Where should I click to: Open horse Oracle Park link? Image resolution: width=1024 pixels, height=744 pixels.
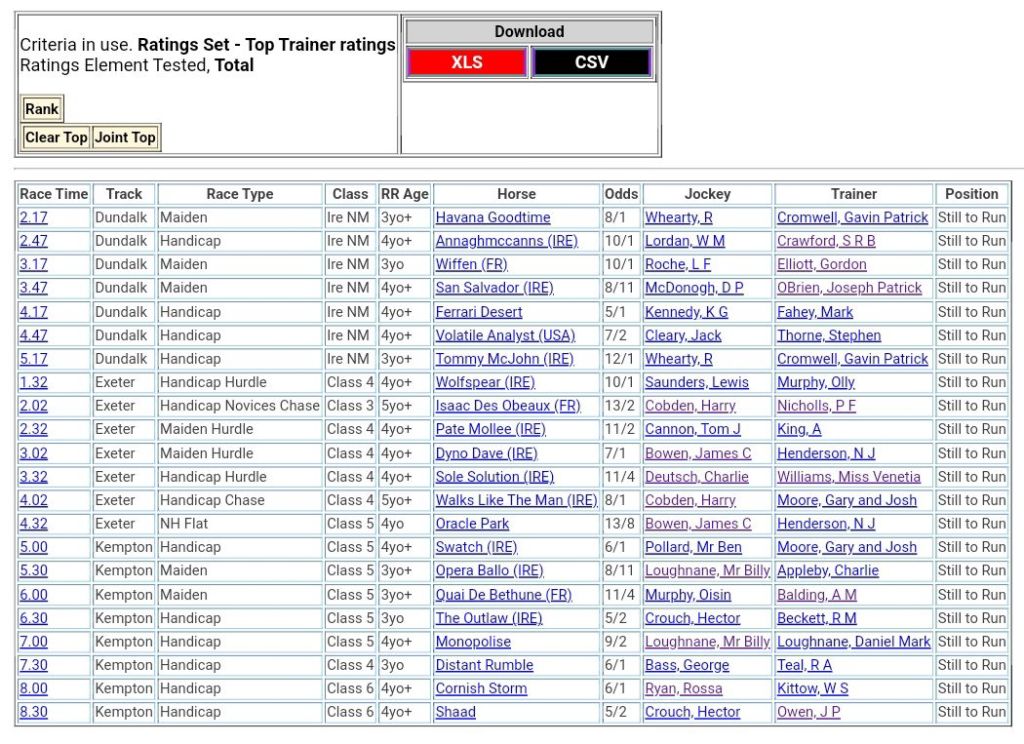tap(472, 524)
